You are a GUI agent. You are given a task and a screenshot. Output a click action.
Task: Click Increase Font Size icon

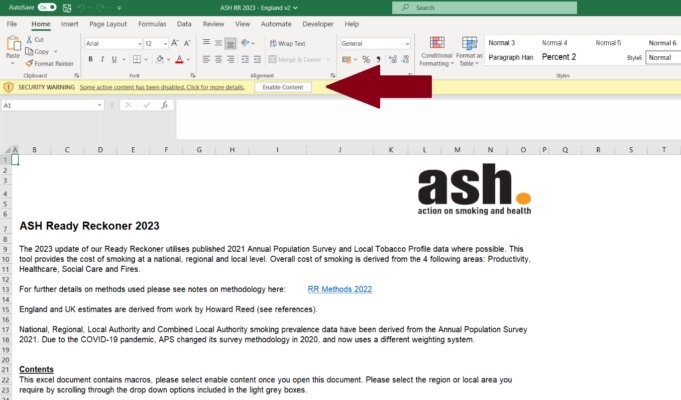175,43
